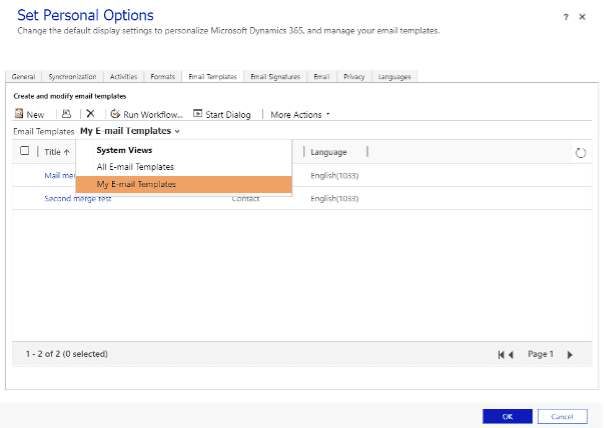Refresh the email templates grid
Image resolution: width=604 pixels, height=428 pixels.
click(581, 152)
